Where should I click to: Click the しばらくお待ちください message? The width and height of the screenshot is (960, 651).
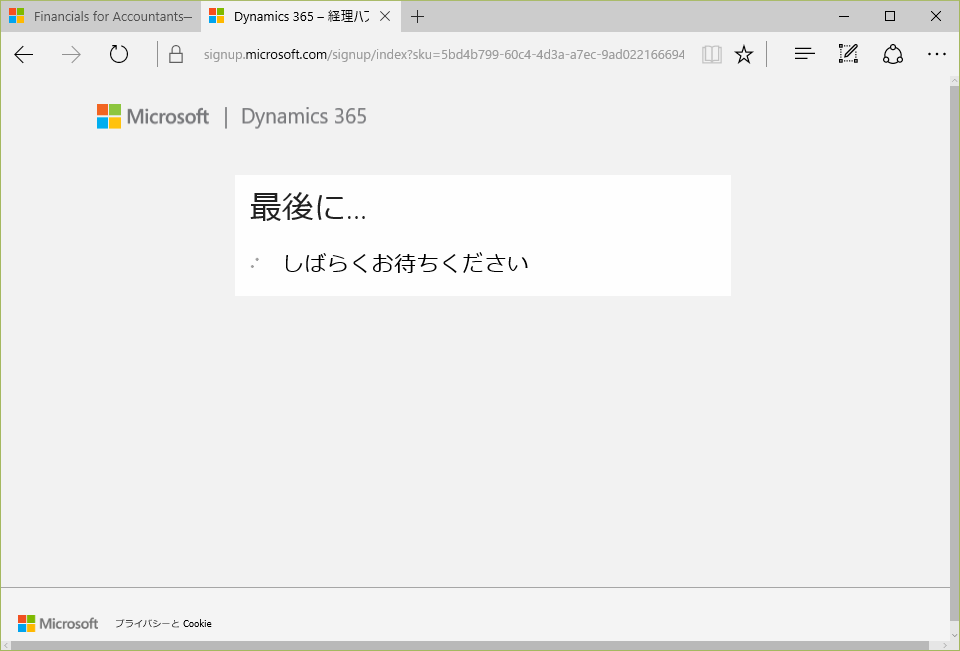click(406, 263)
